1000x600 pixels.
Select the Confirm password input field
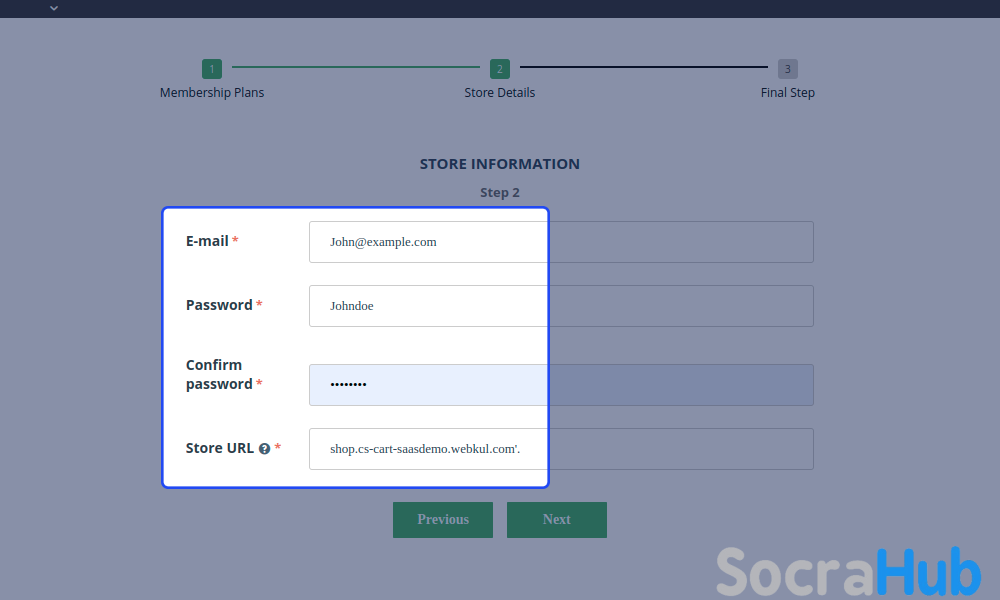(560, 385)
